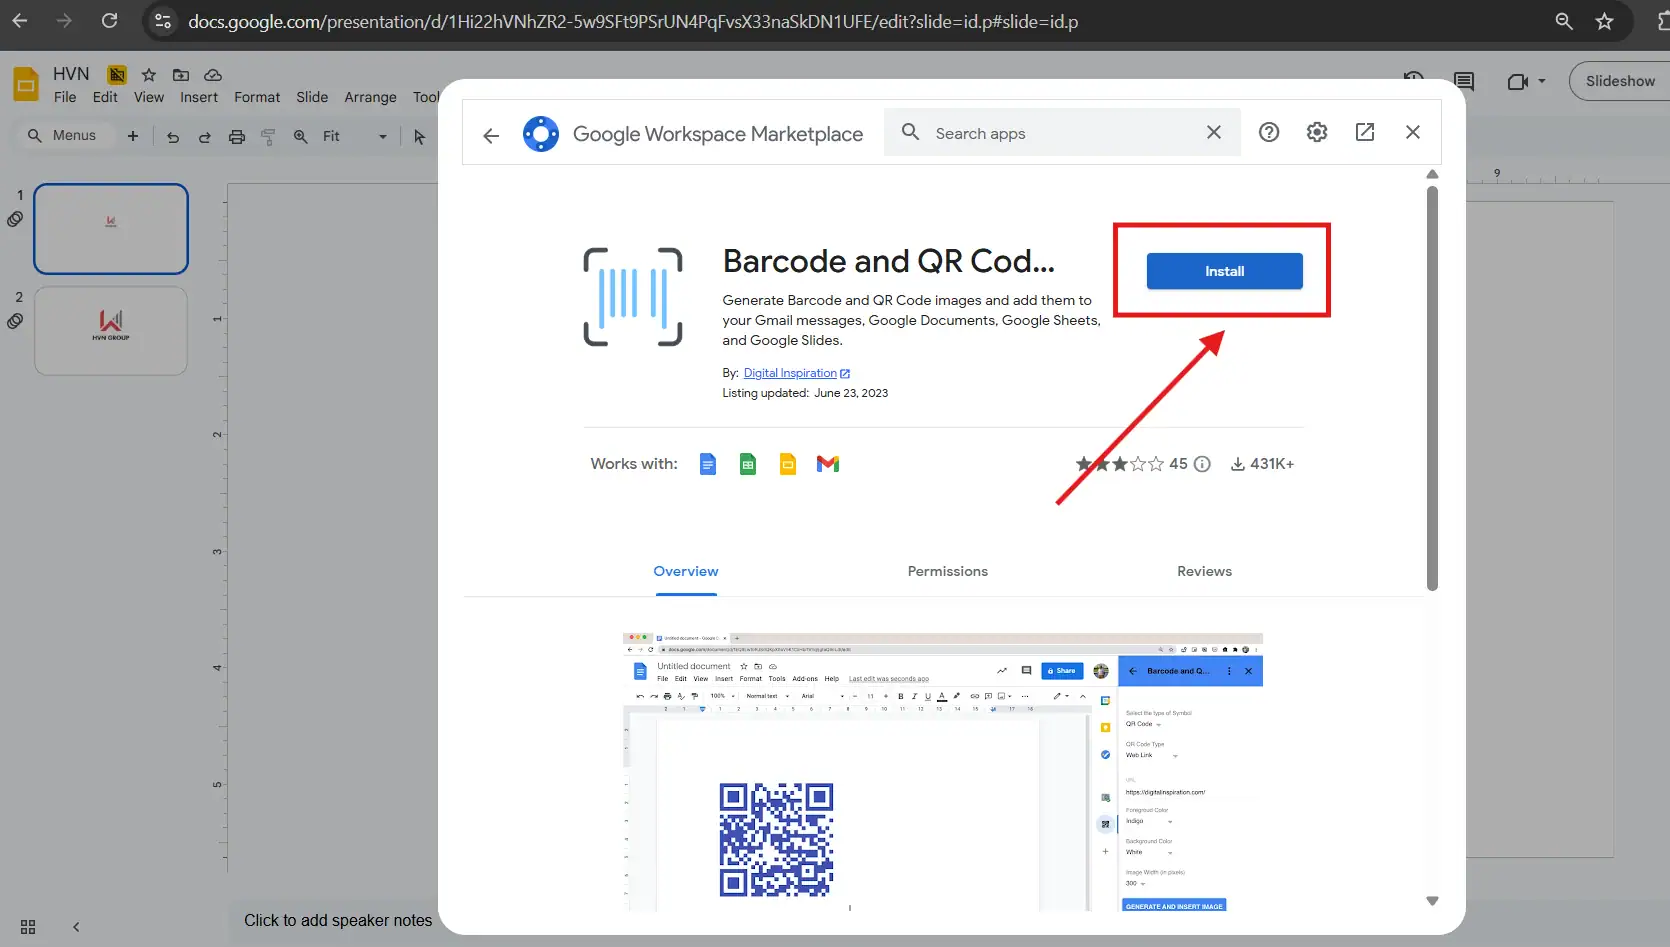Image resolution: width=1670 pixels, height=947 pixels.
Task: Open the comments history
Action: 1464,81
